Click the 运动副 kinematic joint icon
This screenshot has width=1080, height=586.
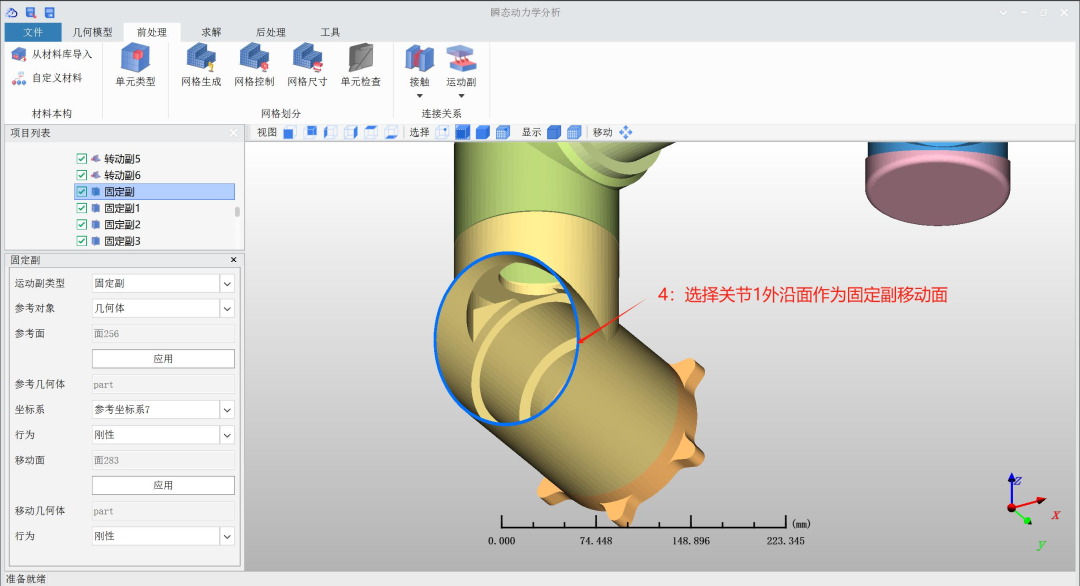coord(461,59)
